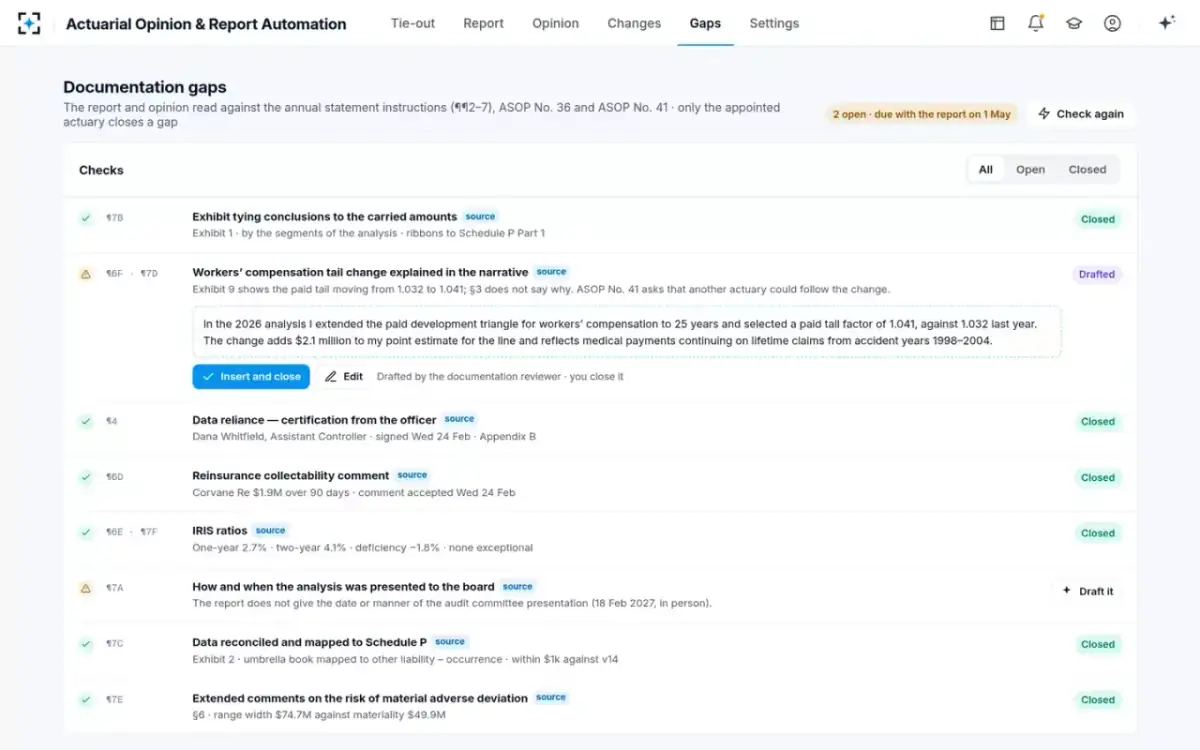Edit the drafted tail change text

tap(344, 377)
